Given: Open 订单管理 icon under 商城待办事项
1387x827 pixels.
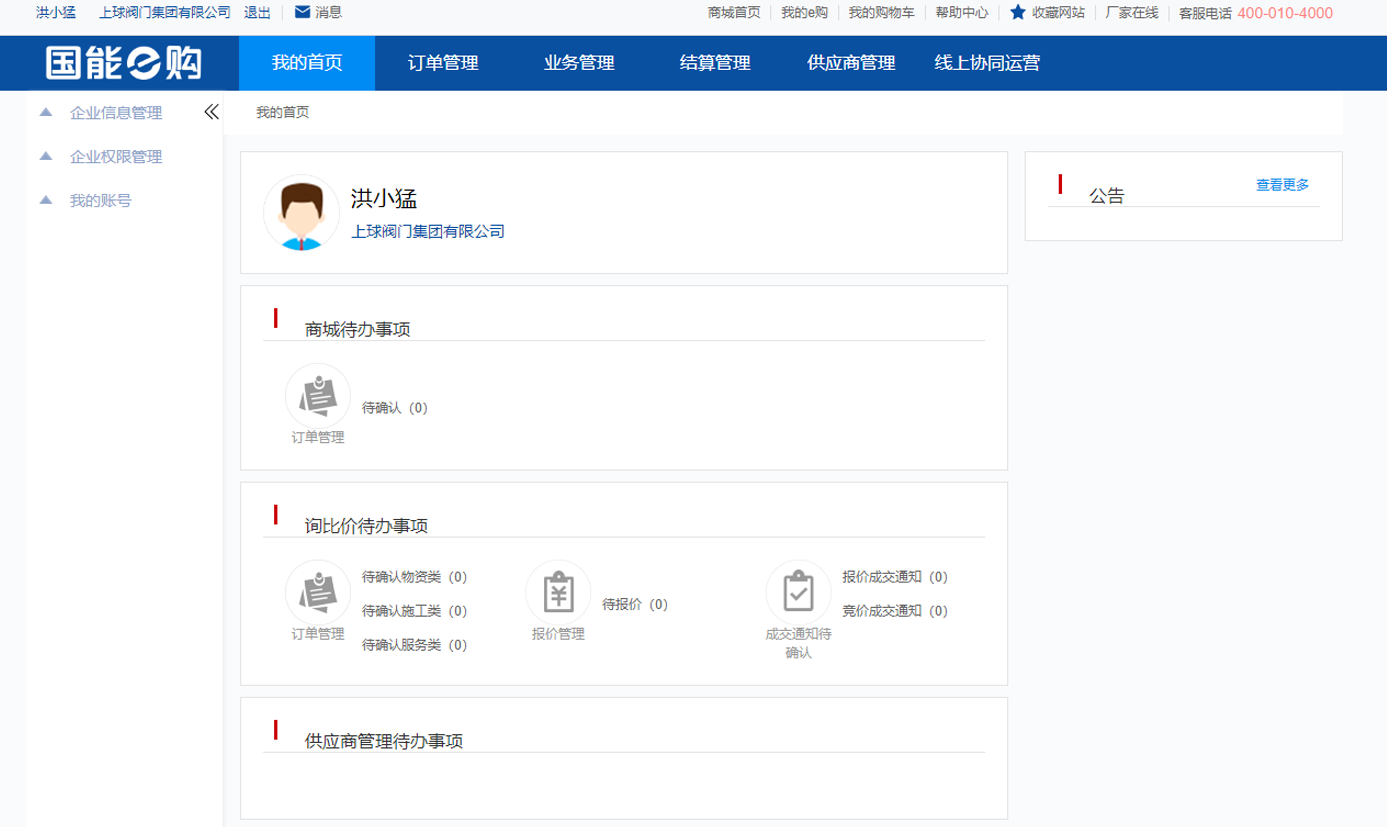Looking at the screenshot, I should click(x=318, y=396).
